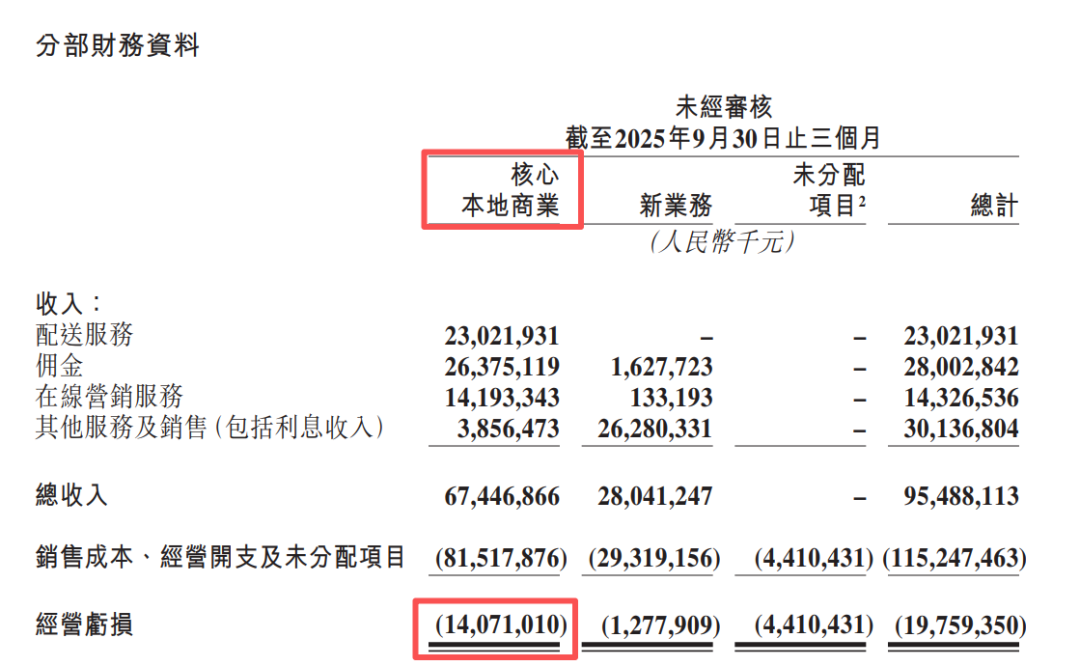Select the (81,517,876) cost figure
Viewport: 1080px width, 666px height.
(501, 558)
